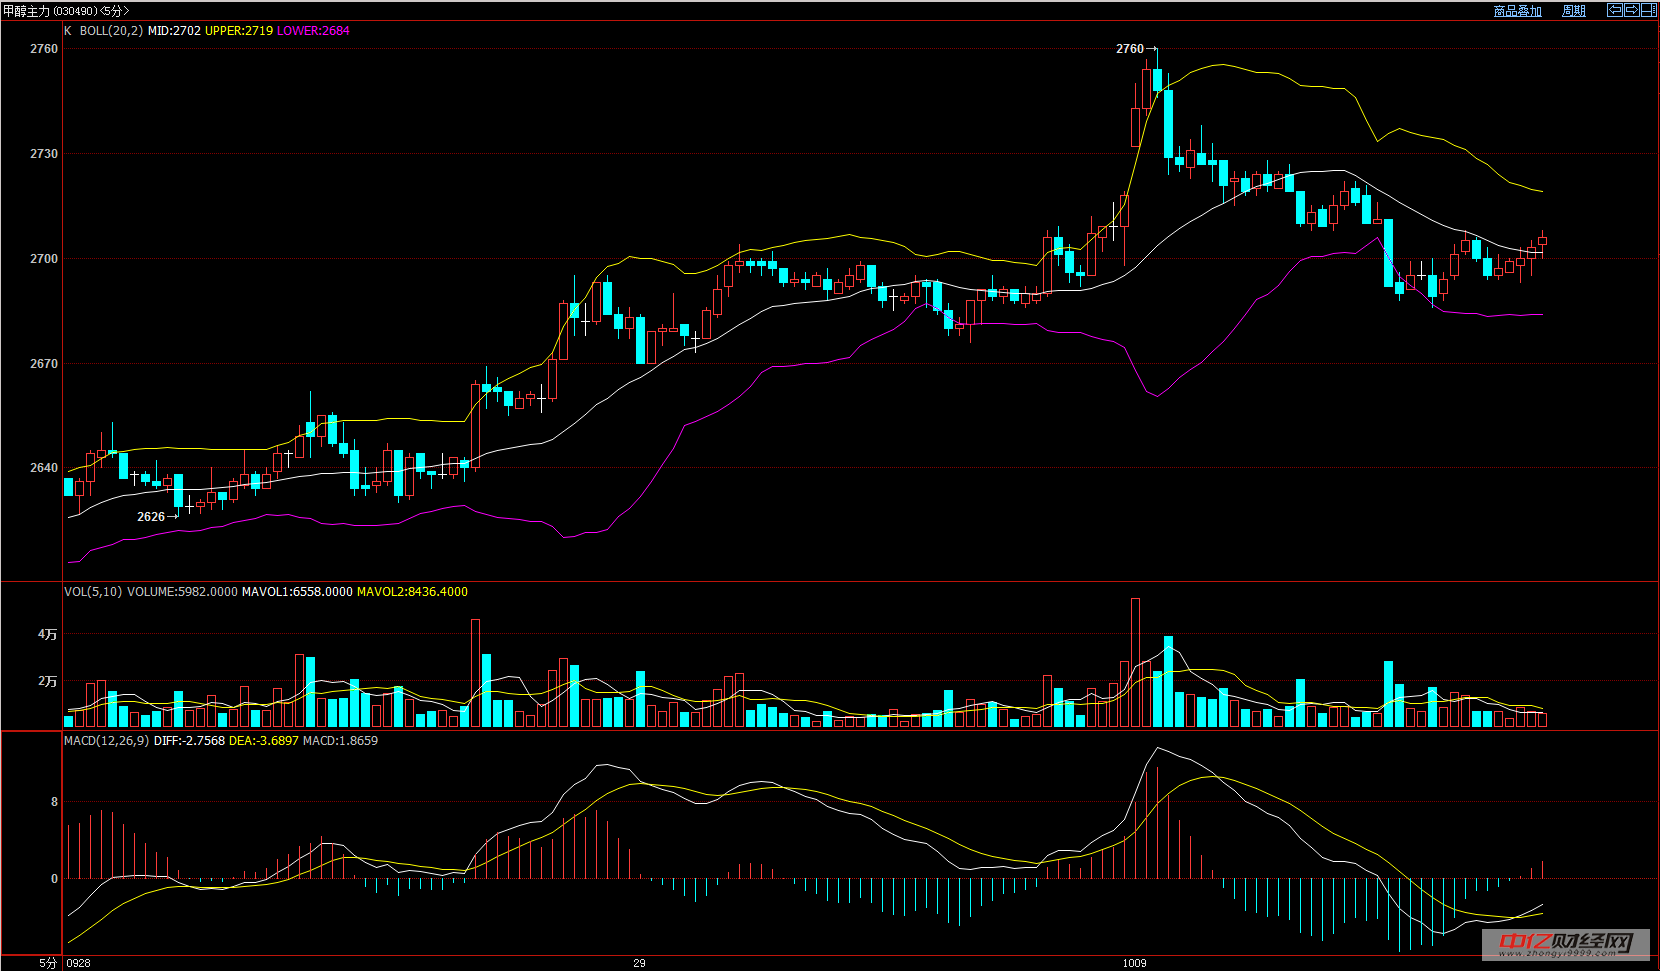The image size is (1660, 971).
Task: Click the 甲醇主力 (030490) title
Action: coord(51,11)
